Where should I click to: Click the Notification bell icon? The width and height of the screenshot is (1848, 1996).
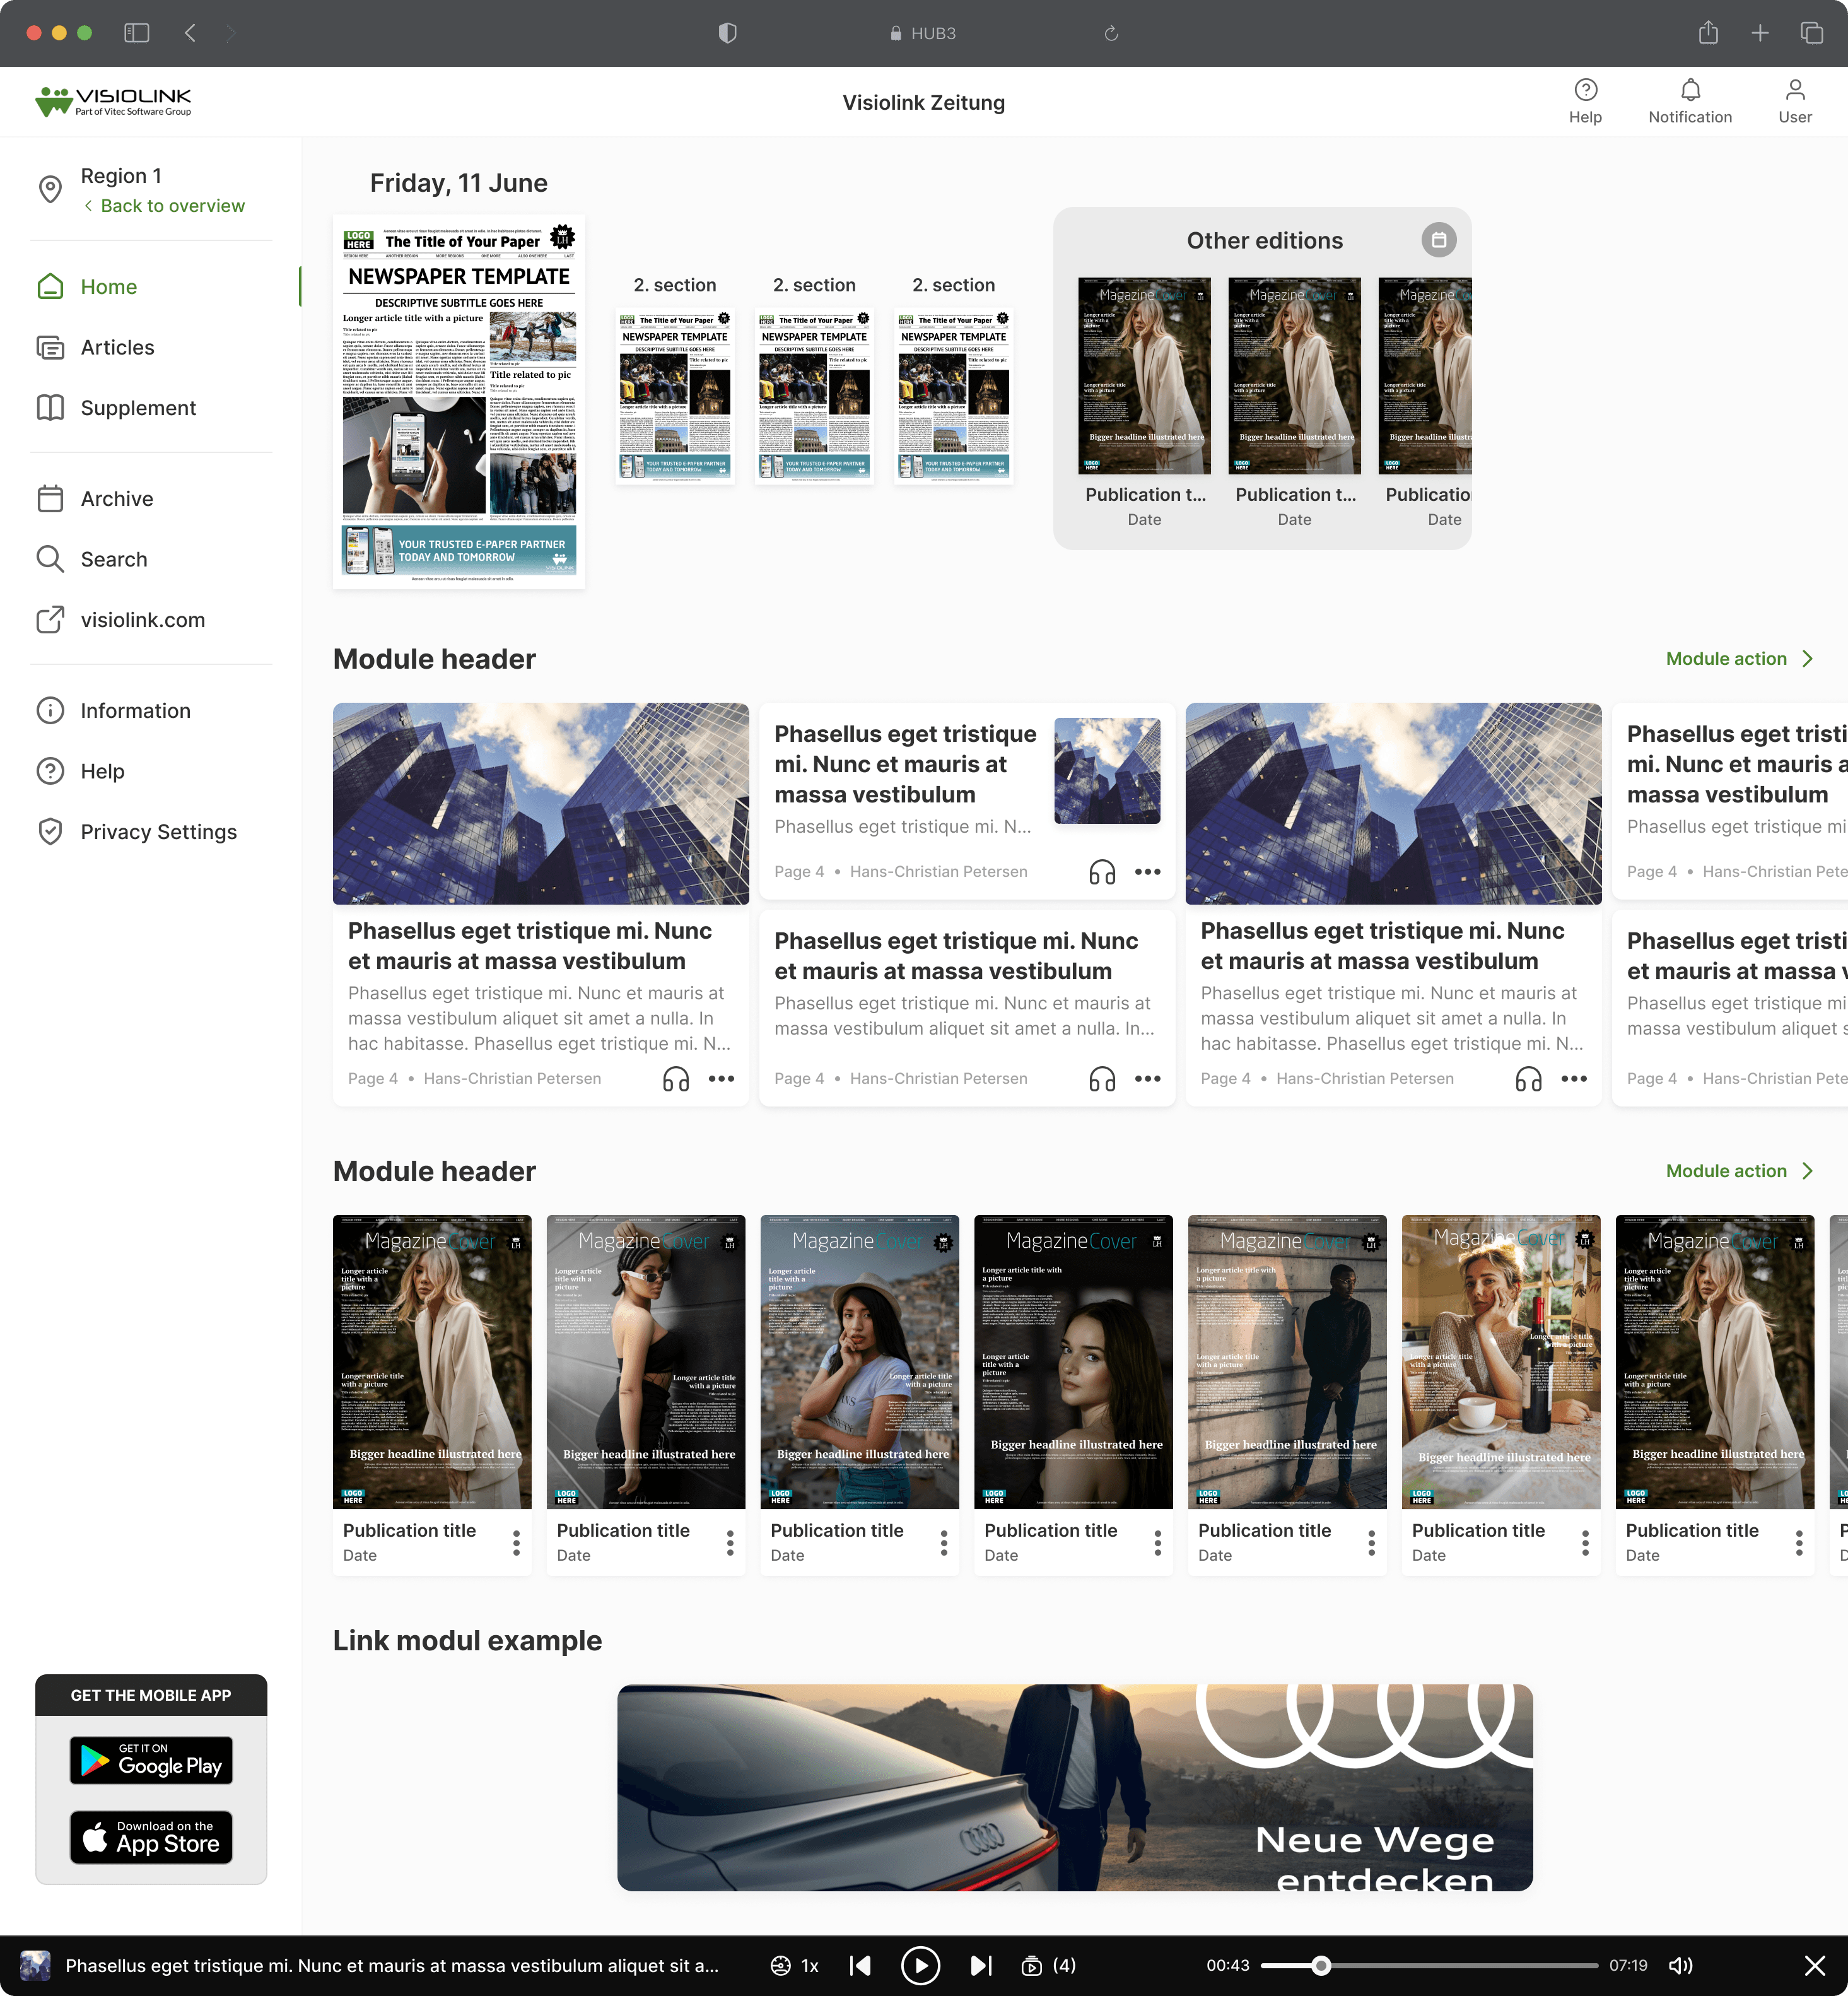(x=1689, y=91)
